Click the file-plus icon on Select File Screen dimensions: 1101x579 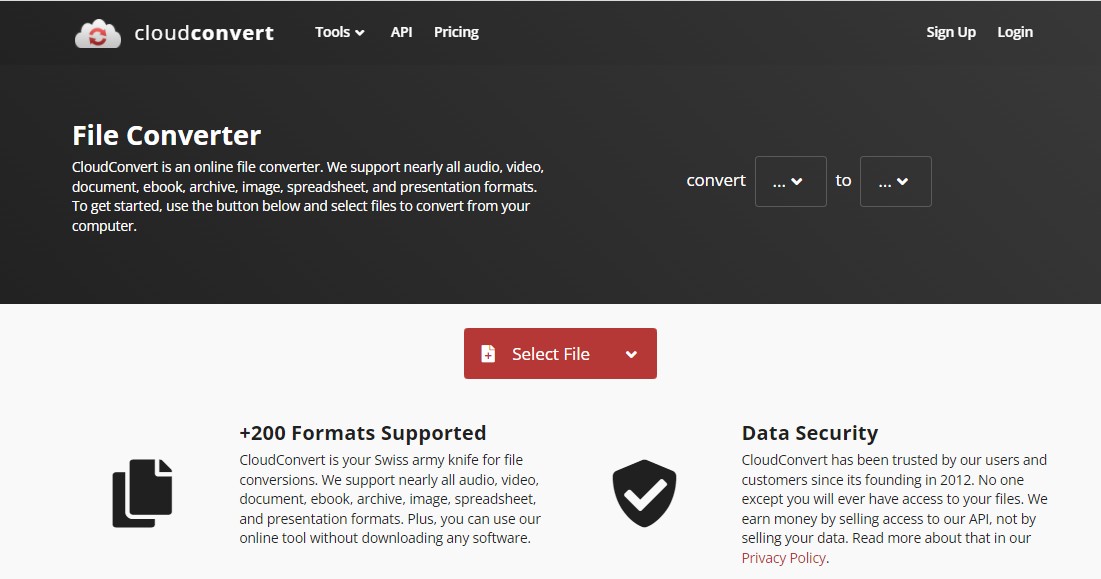pyautogui.click(x=488, y=354)
